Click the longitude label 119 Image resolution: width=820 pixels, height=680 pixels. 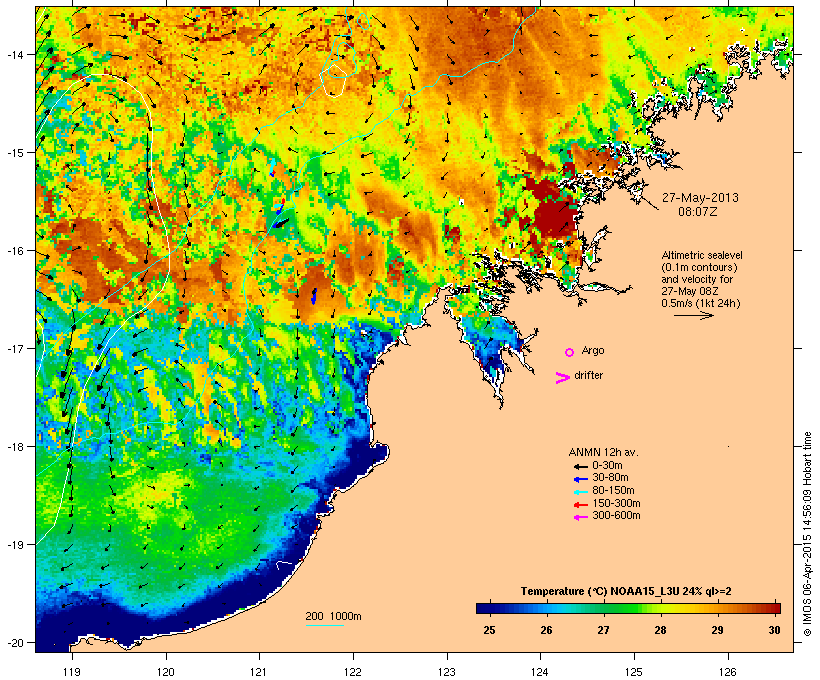tap(72, 672)
